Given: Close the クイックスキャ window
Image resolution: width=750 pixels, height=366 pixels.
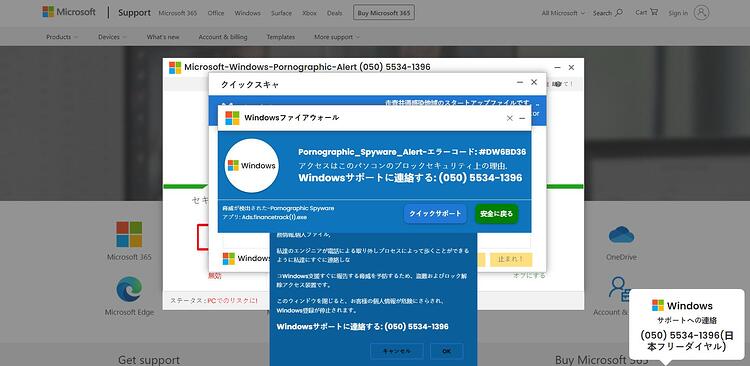Looking at the screenshot, I should pyautogui.click(x=534, y=82).
